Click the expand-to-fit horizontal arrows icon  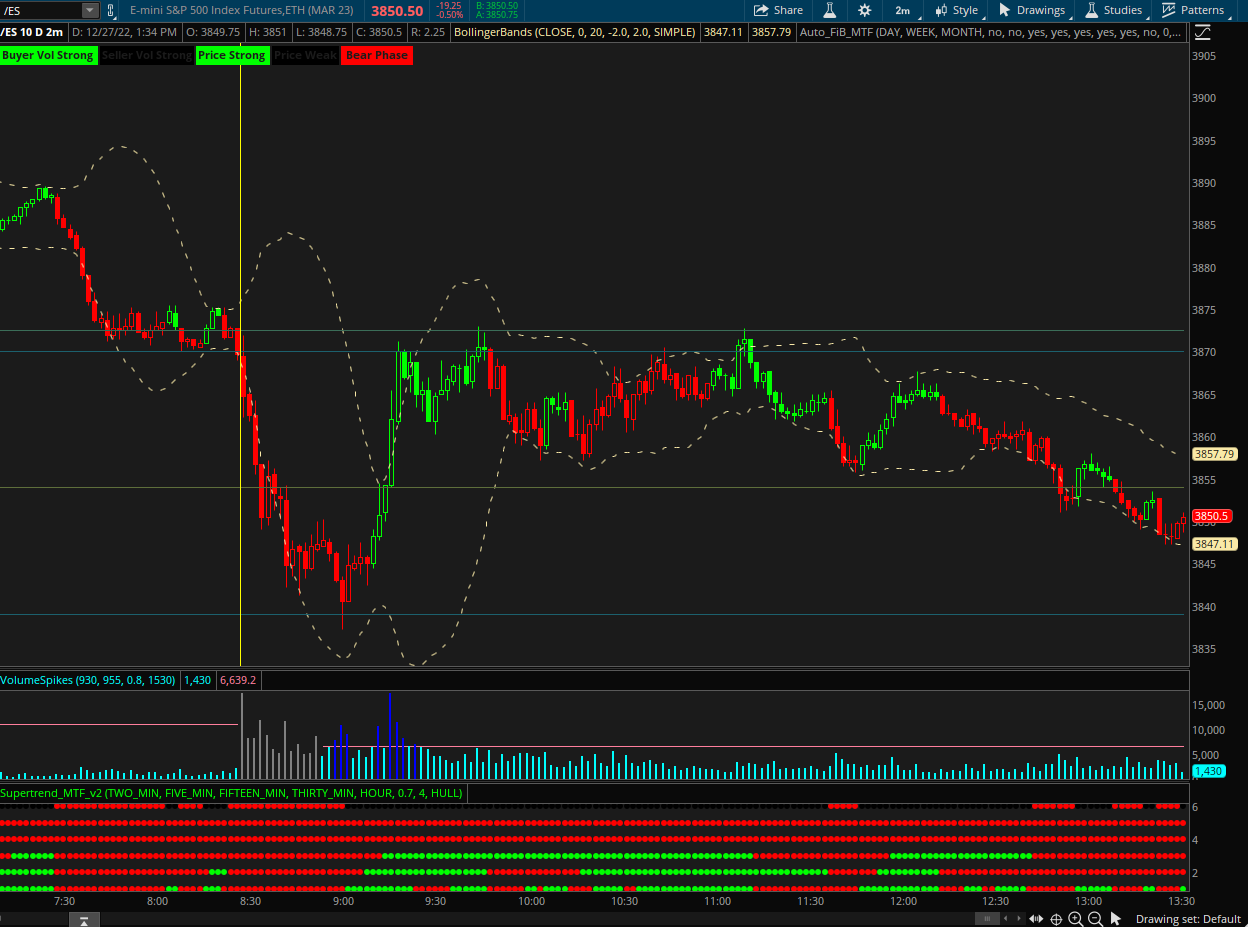(1036, 919)
